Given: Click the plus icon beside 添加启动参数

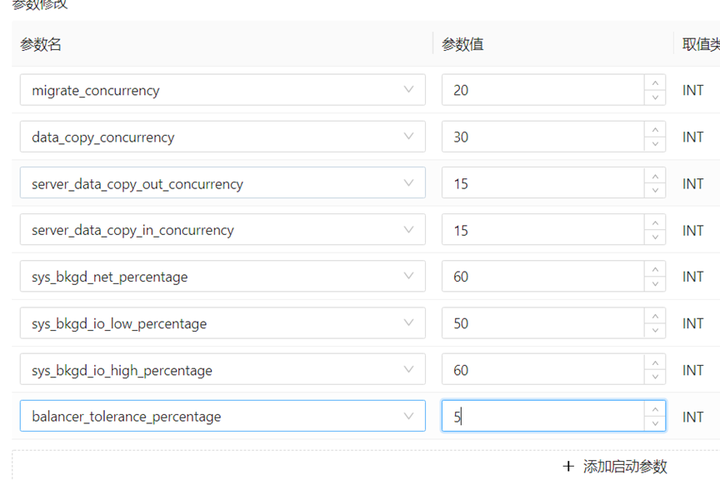Looking at the screenshot, I should pos(568,466).
